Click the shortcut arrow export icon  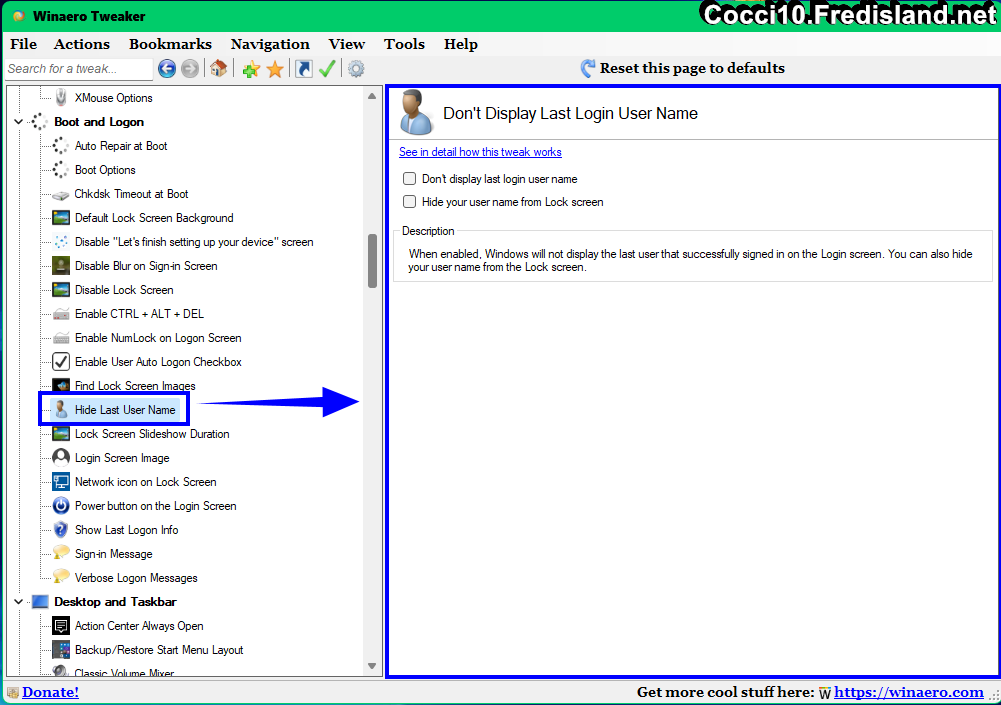tap(304, 68)
